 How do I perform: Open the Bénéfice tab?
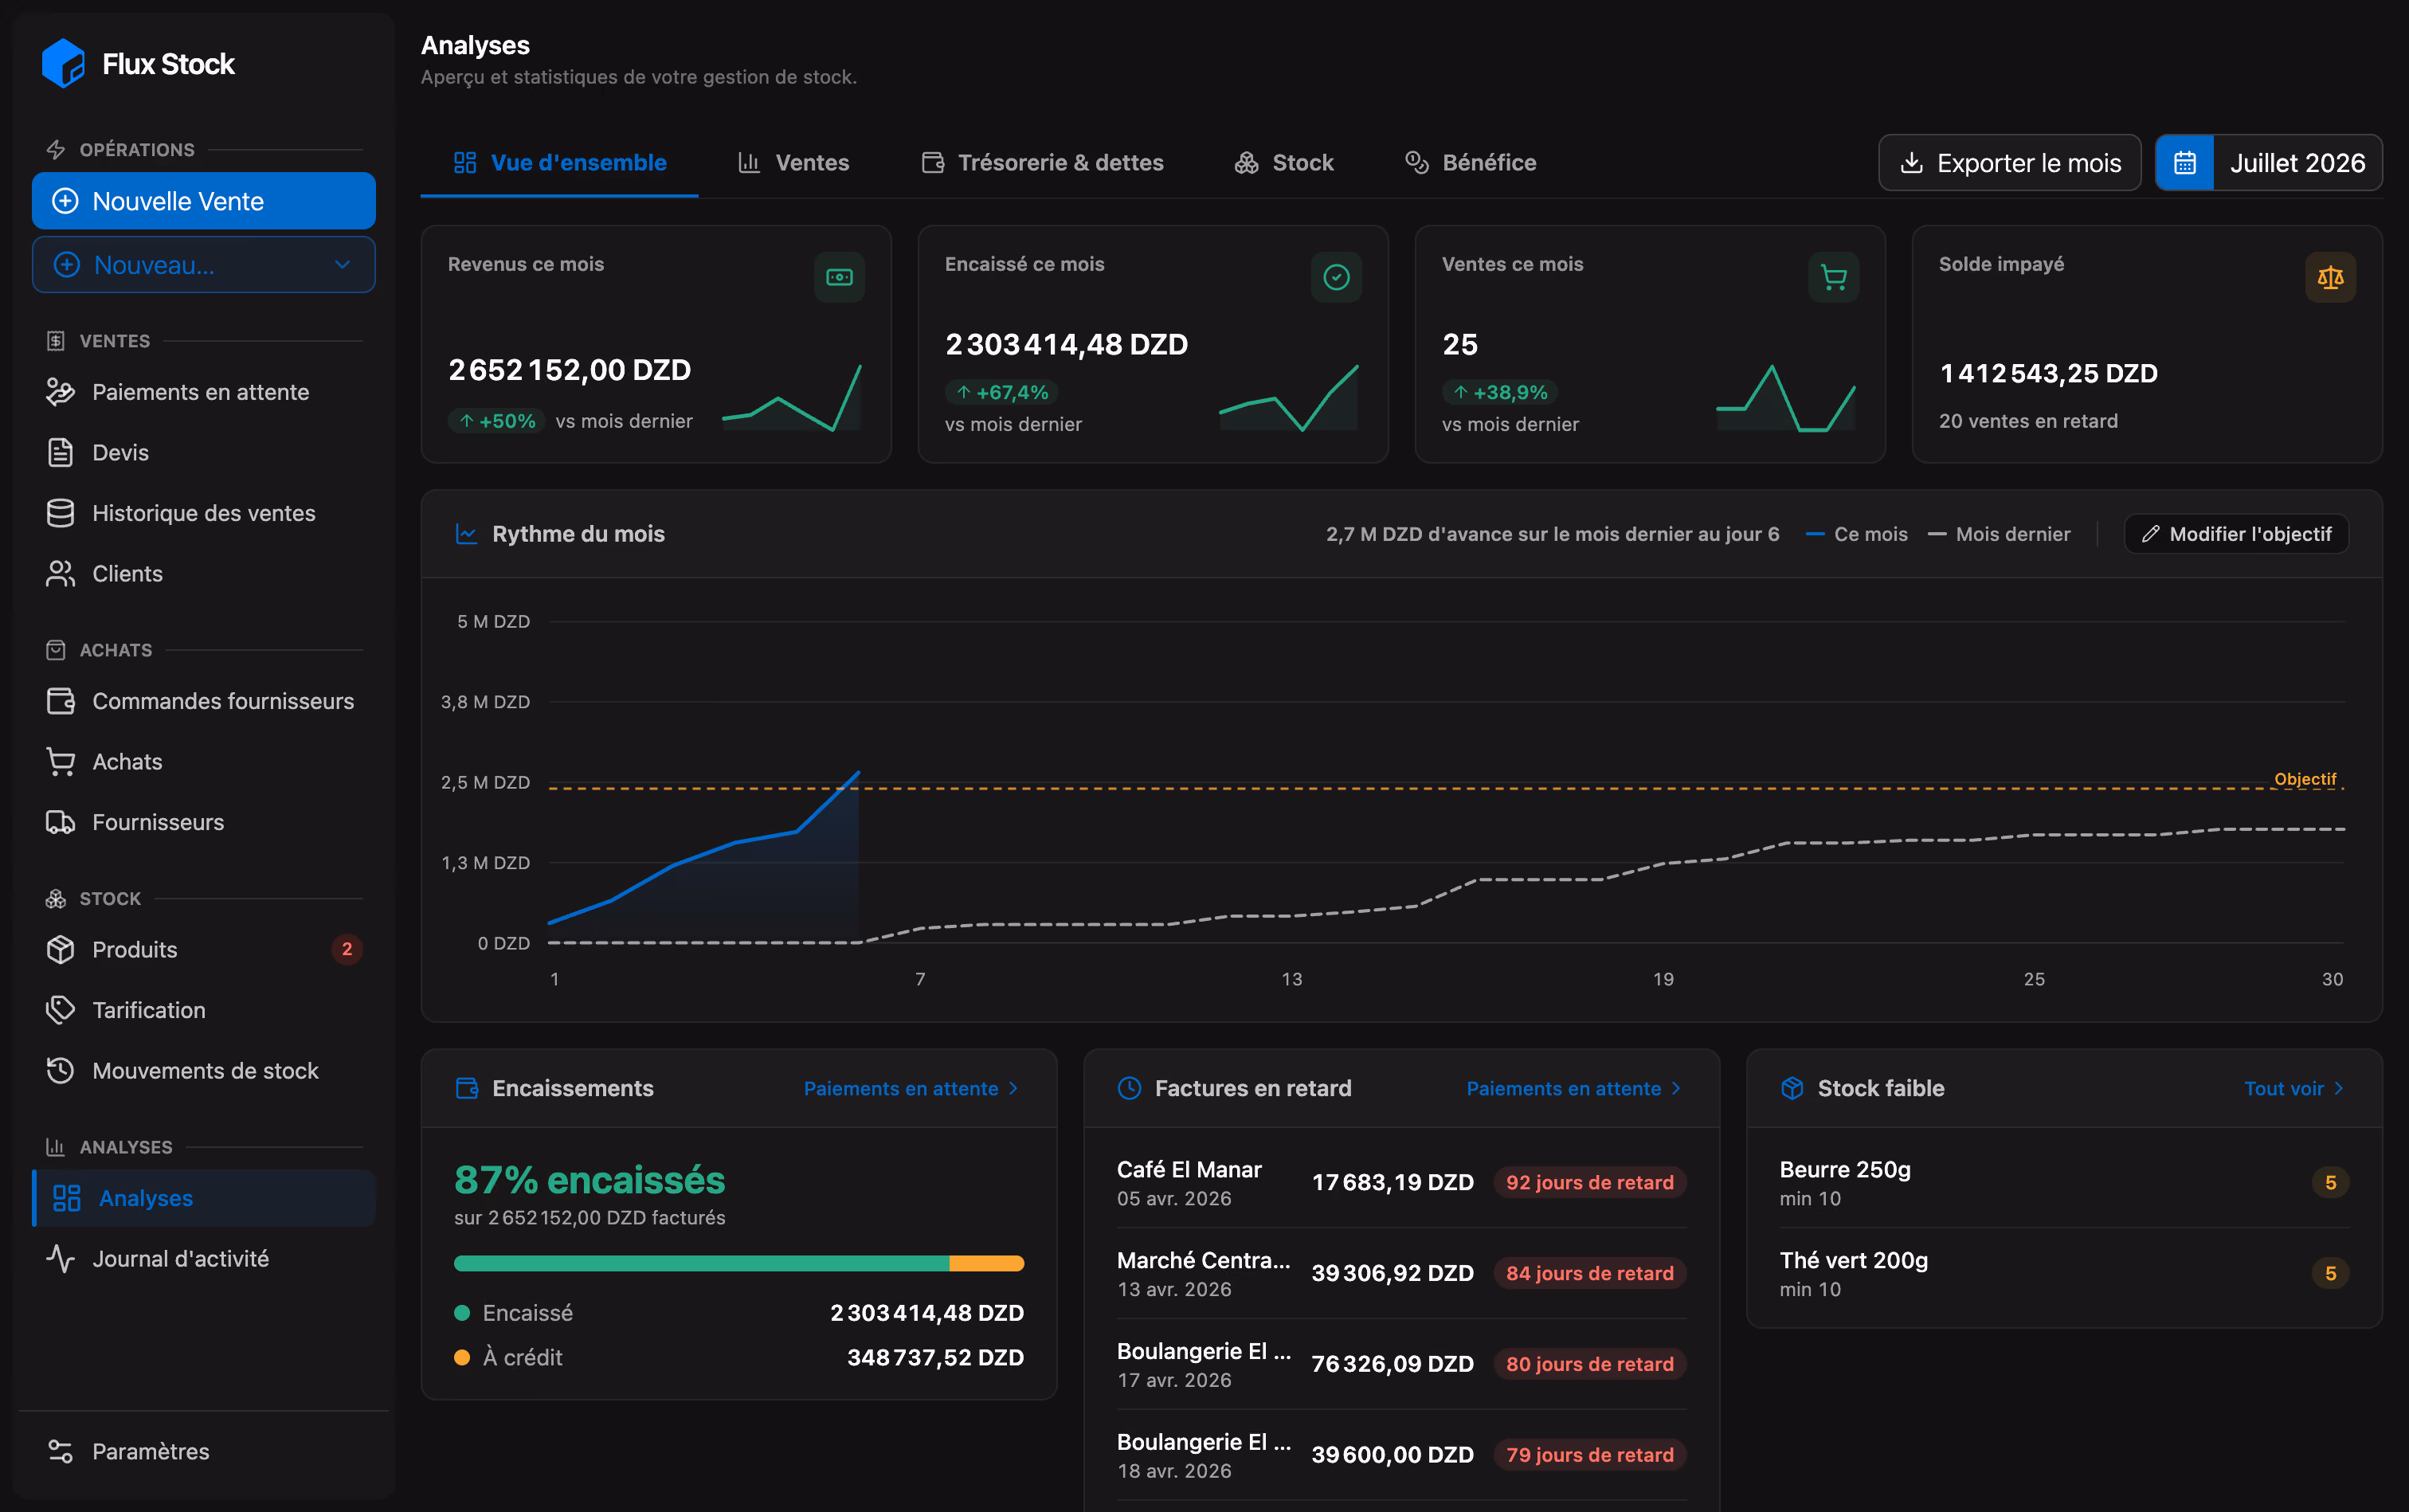coord(1471,163)
